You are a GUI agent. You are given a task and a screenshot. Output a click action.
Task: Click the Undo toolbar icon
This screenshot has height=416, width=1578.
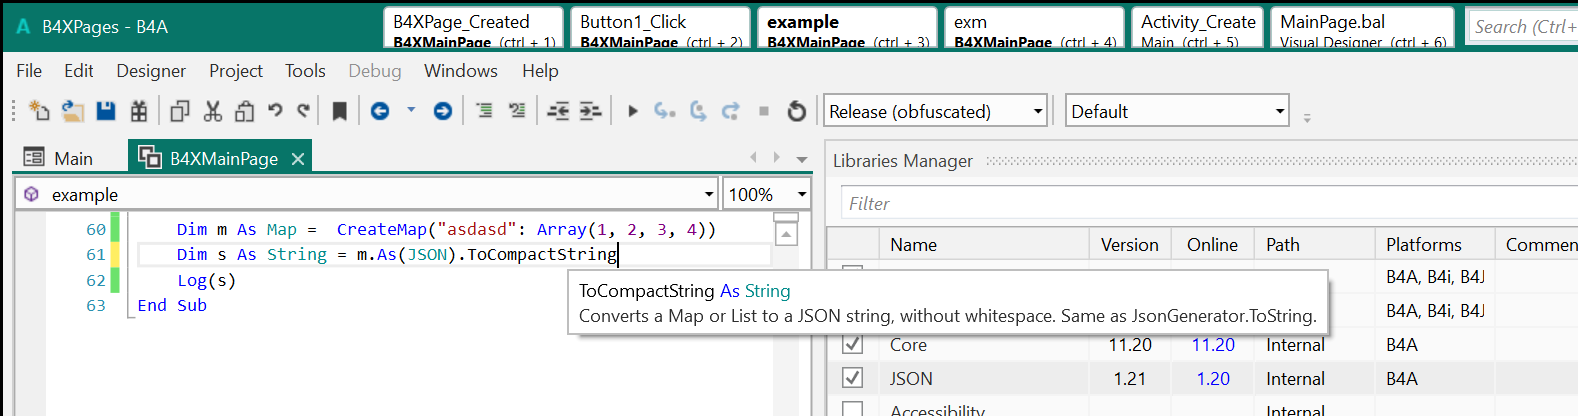pos(275,111)
